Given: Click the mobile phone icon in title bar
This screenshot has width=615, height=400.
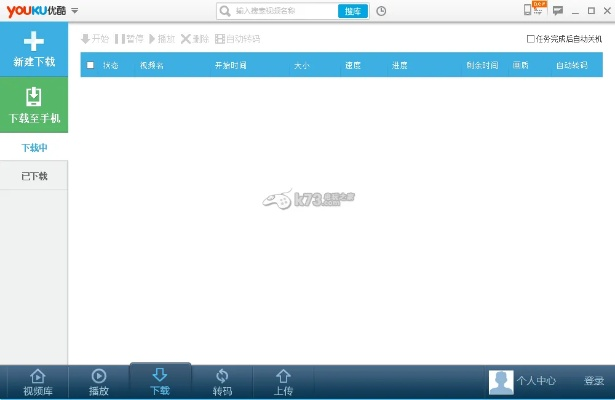Looking at the screenshot, I should (529, 10).
